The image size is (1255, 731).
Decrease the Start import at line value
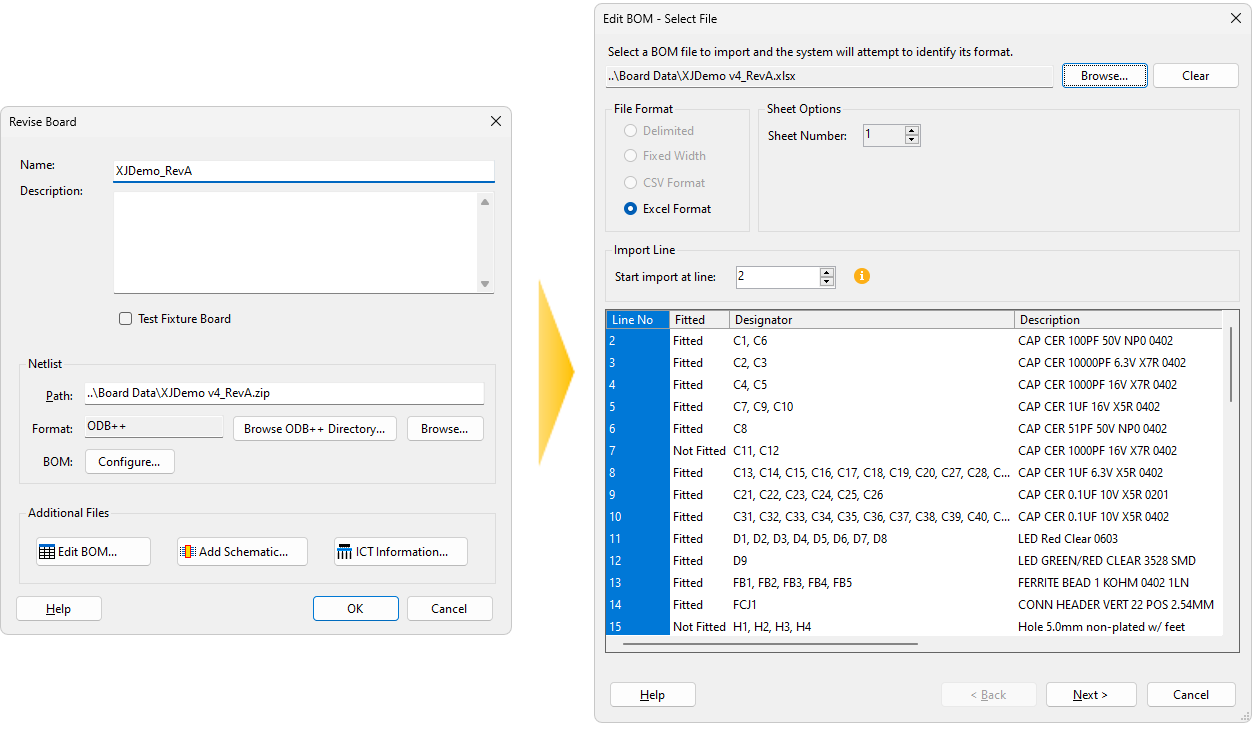pos(827,282)
